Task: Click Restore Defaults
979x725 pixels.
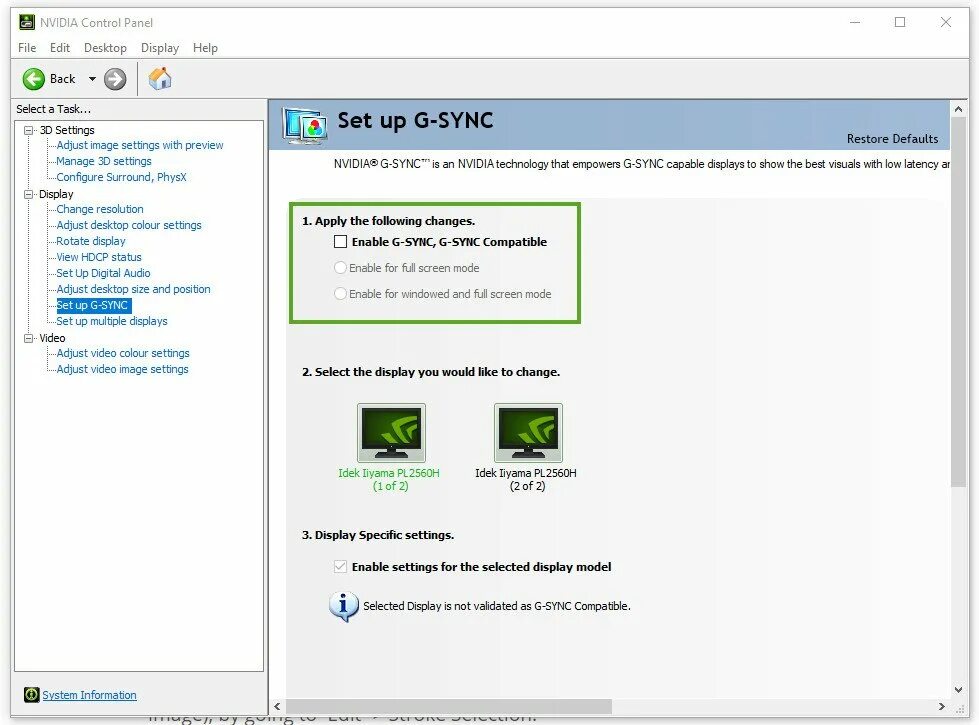Action: coord(892,139)
